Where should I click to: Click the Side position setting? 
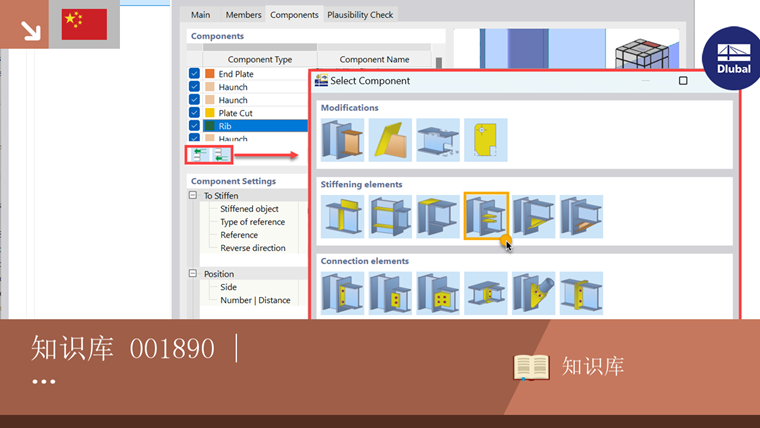pos(228,287)
